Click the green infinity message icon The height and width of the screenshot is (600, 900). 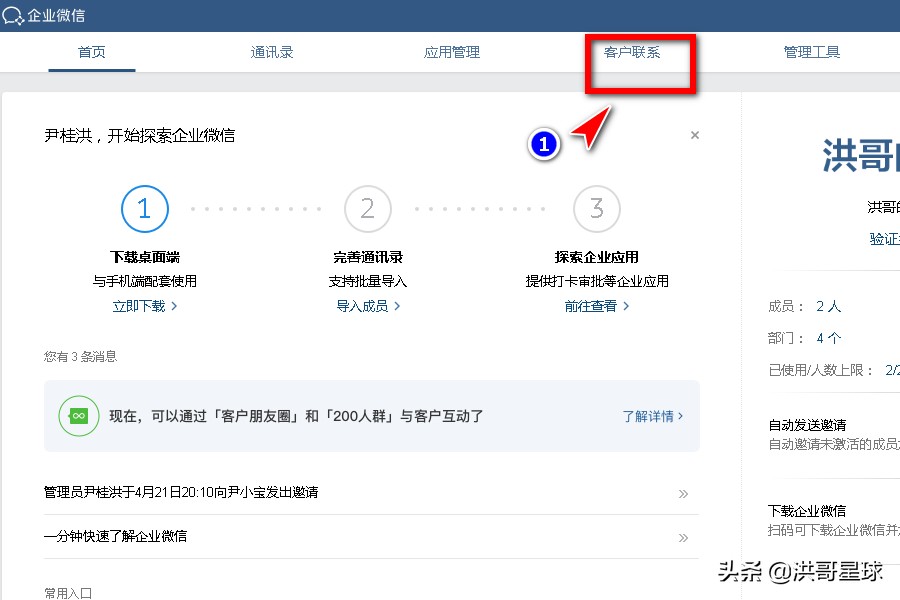[x=79, y=415]
